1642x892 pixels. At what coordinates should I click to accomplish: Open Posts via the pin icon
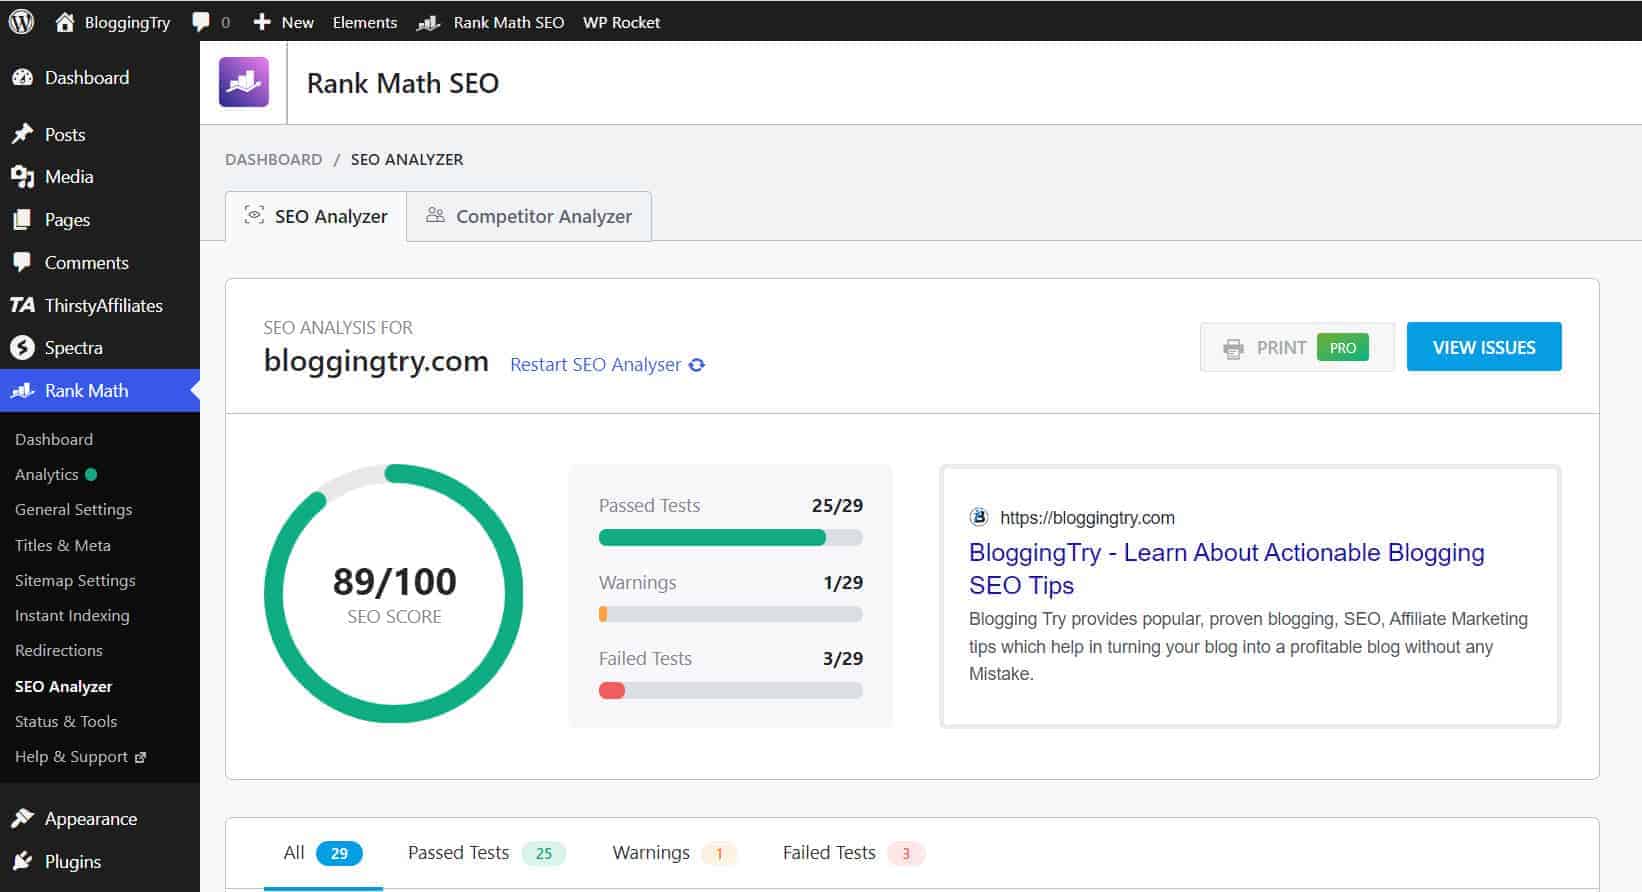[x=22, y=134]
